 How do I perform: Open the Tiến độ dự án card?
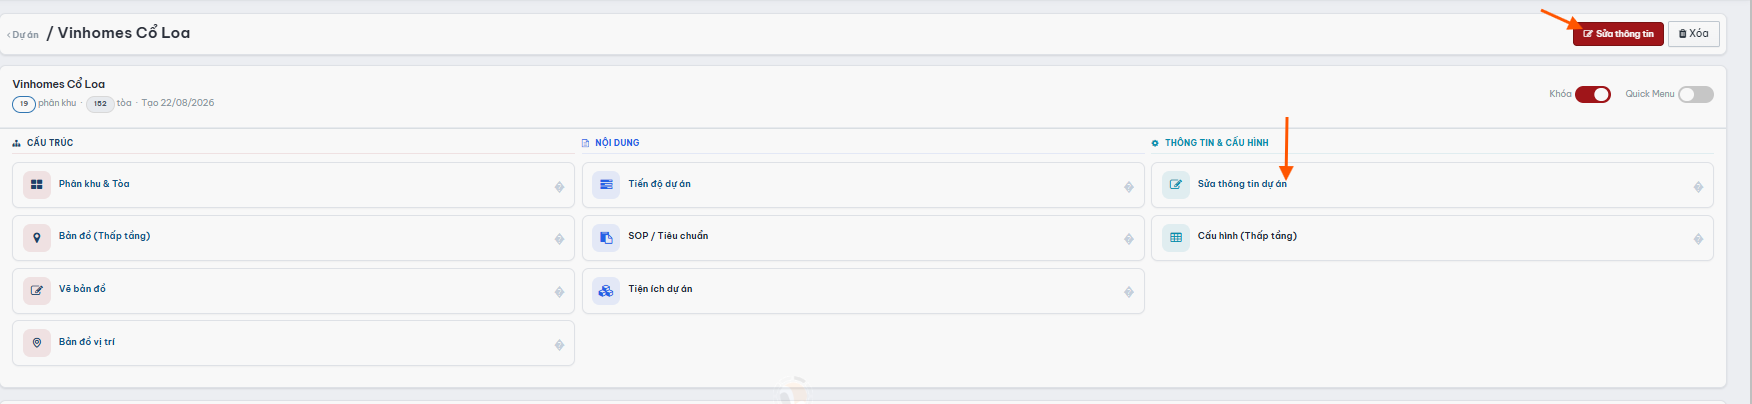pos(863,185)
